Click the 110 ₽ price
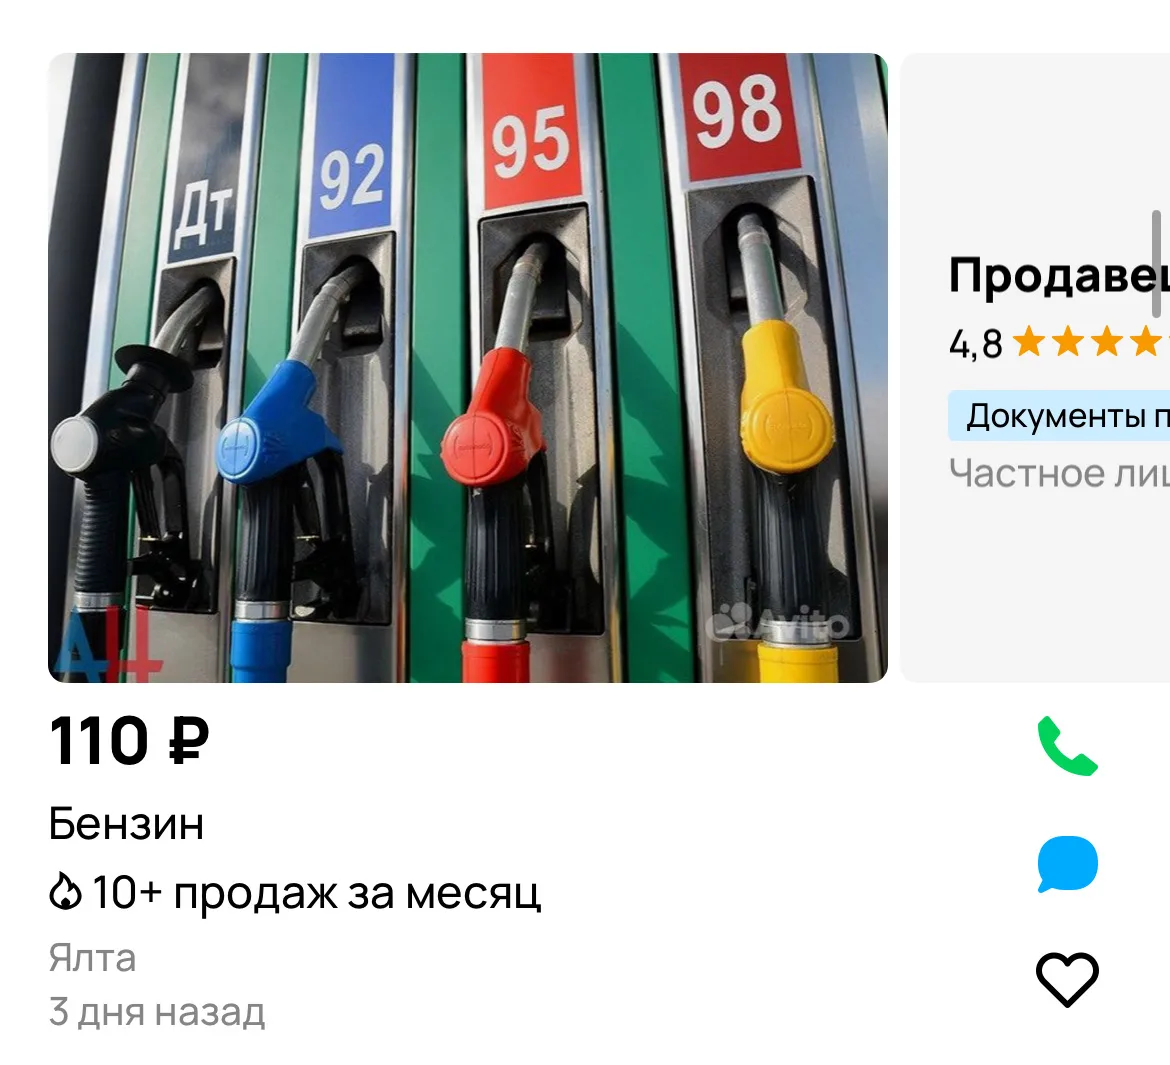 129,740
